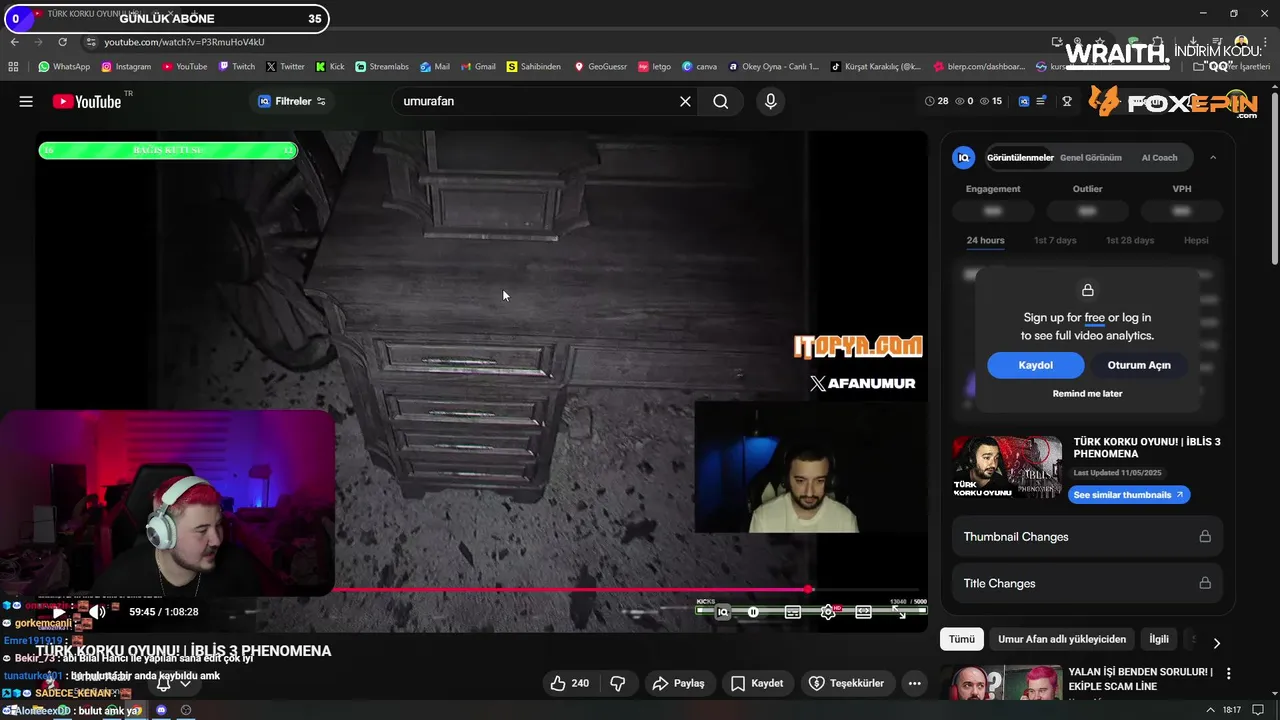1280x720 pixels.
Task: Select the 1st 28 days analytics tab
Action: click(x=1130, y=240)
